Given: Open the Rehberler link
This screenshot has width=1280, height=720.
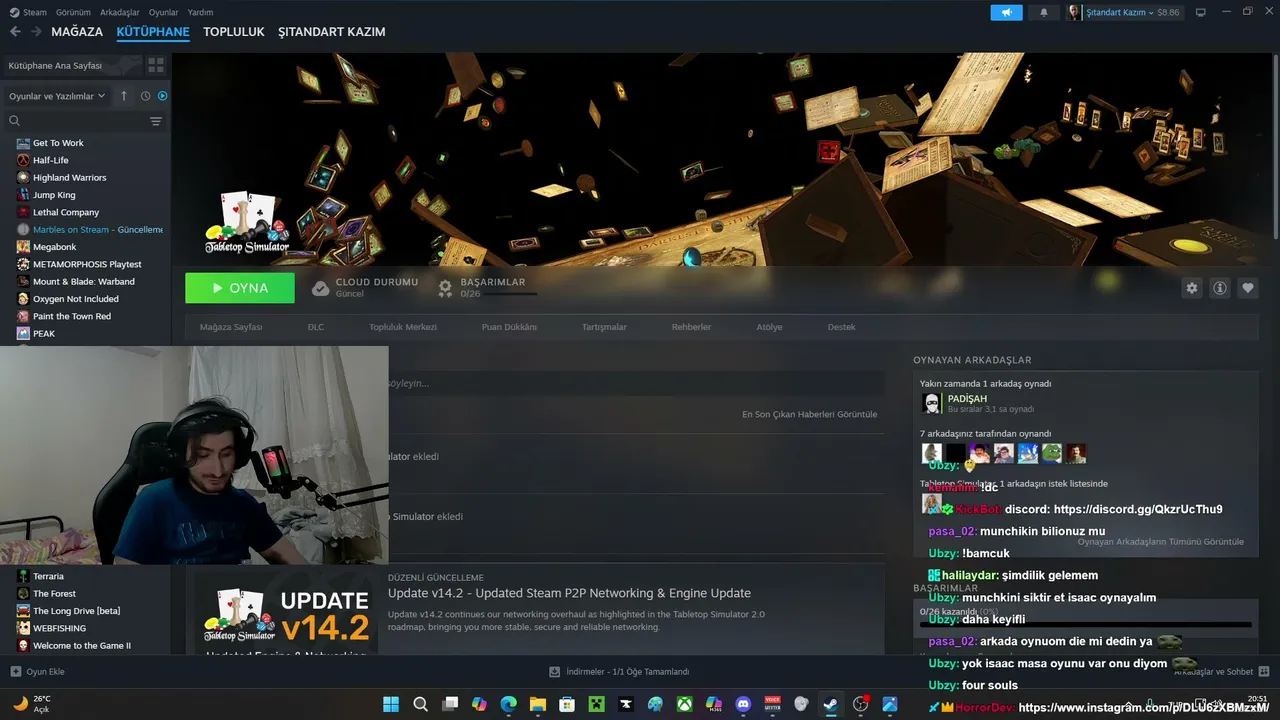Looking at the screenshot, I should pos(692,327).
